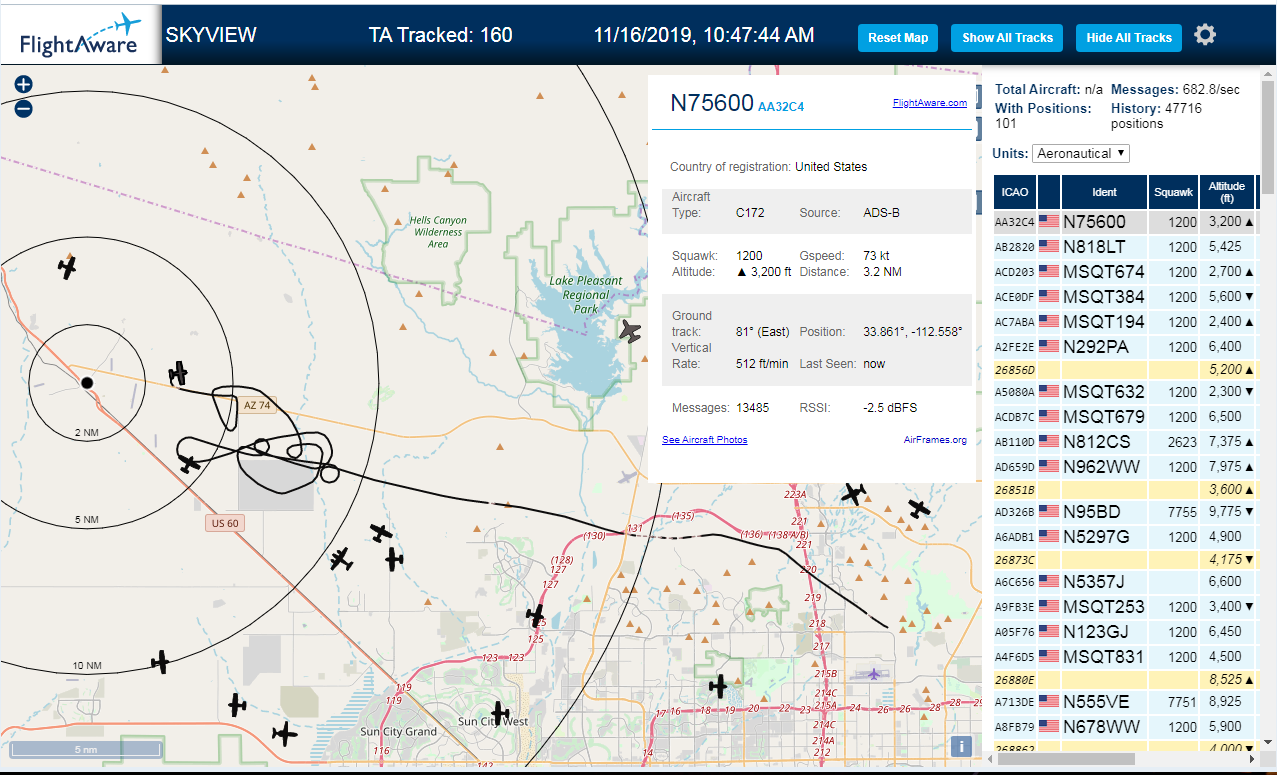This screenshot has width=1277, height=775.
Task: Open the settings gear icon
Action: pos(1205,35)
